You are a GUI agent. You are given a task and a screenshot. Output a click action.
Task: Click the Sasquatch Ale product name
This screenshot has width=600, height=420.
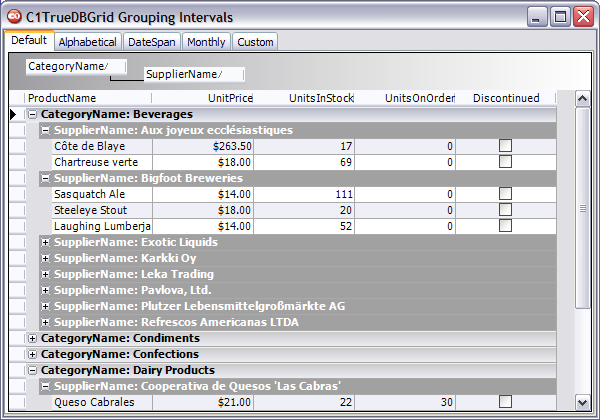coord(90,194)
